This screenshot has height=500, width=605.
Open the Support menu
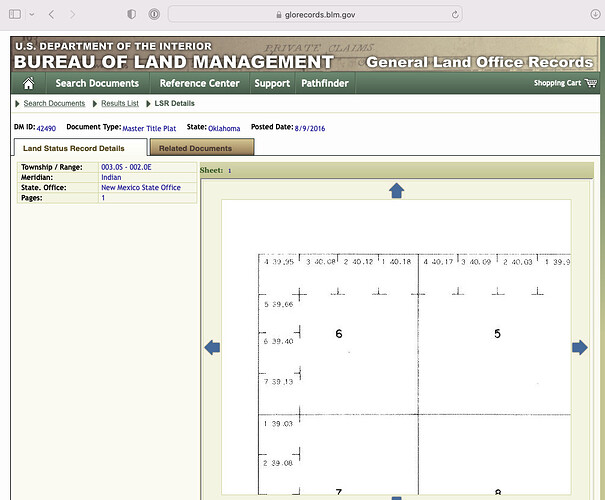tap(272, 83)
